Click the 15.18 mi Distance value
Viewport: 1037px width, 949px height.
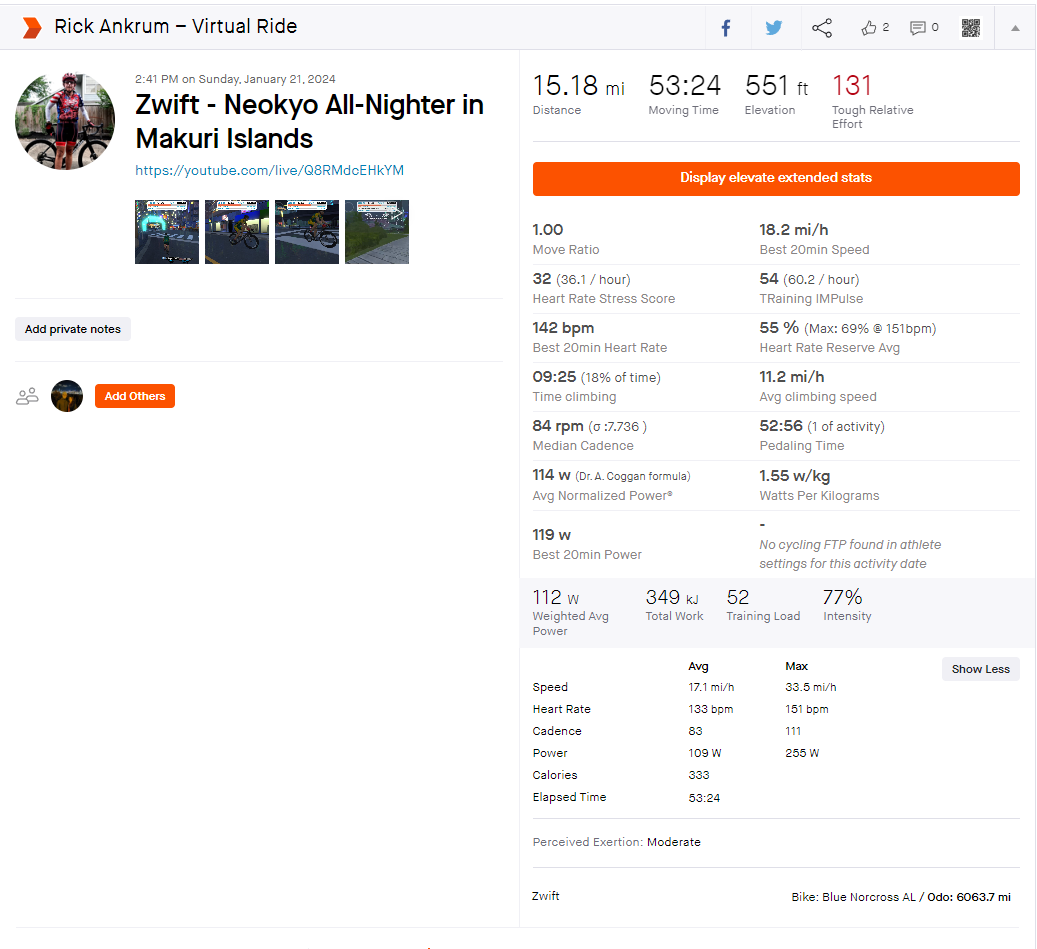point(579,85)
